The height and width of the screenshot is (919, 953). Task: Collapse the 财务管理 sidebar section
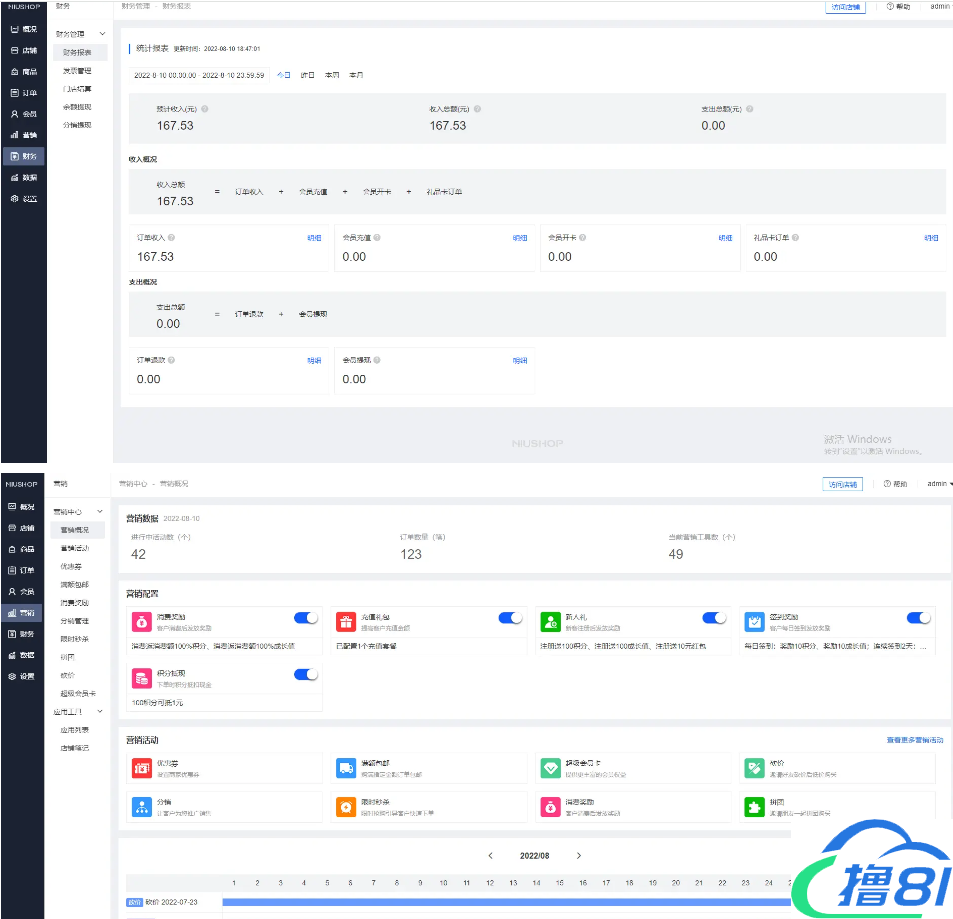102,34
